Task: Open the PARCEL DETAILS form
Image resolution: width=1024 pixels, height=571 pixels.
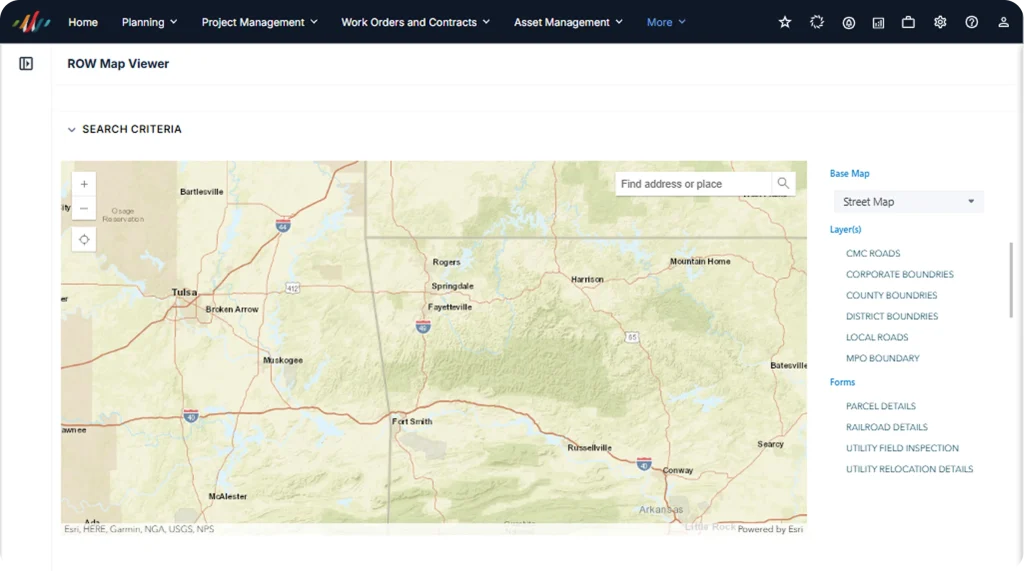Action: (881, 406)
